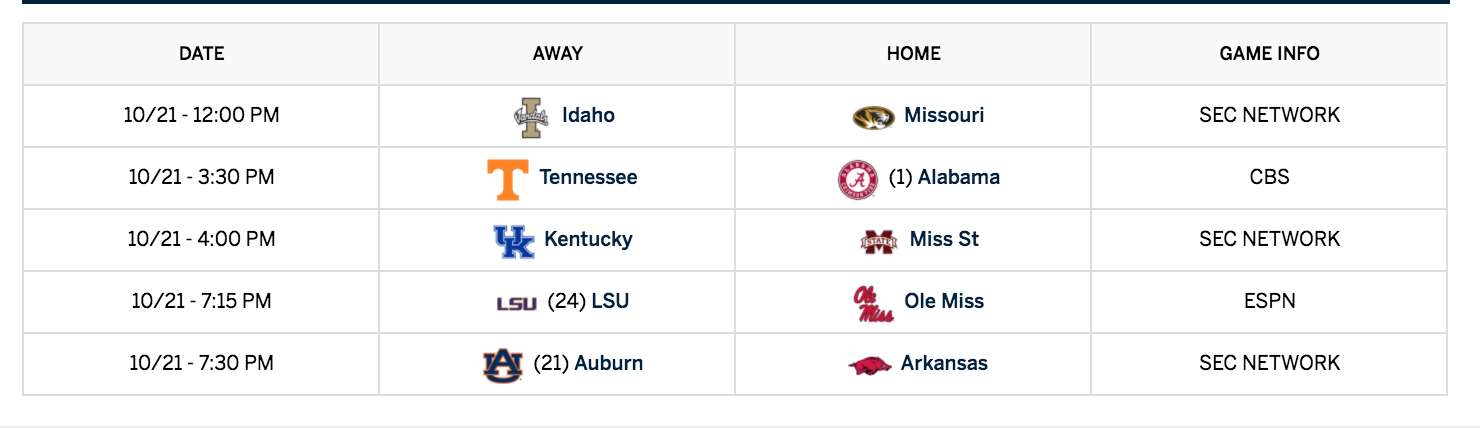1480x428 pixels.
Task: Open the Auburn team link
Action: point(609,363)
